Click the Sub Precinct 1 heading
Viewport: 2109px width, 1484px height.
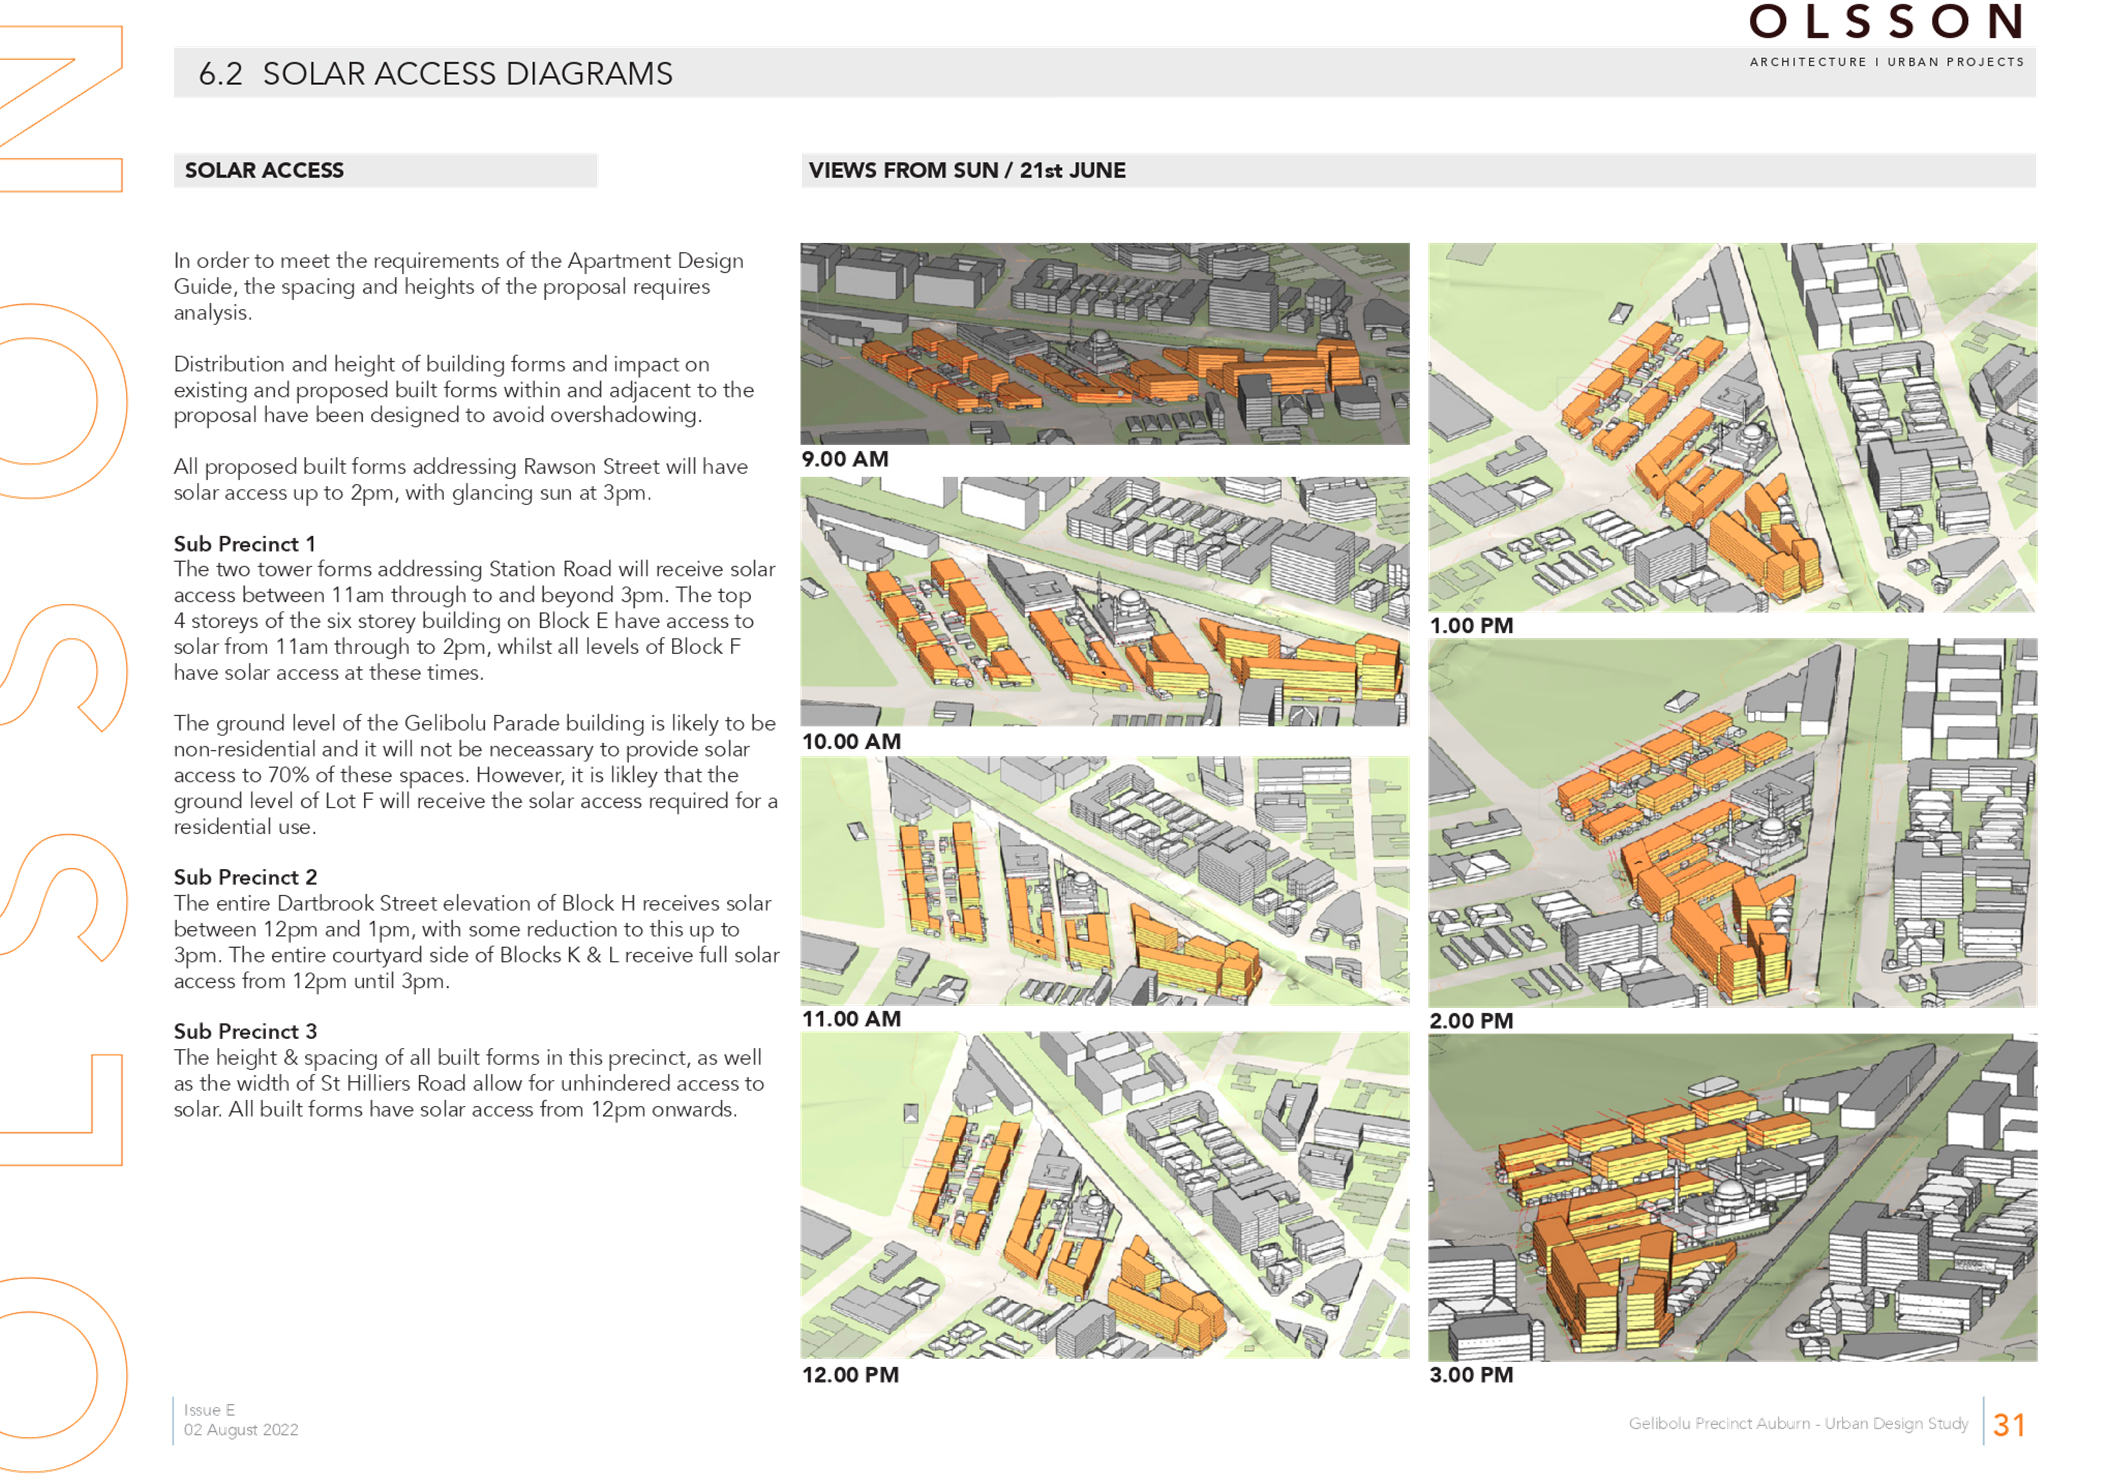244,543
